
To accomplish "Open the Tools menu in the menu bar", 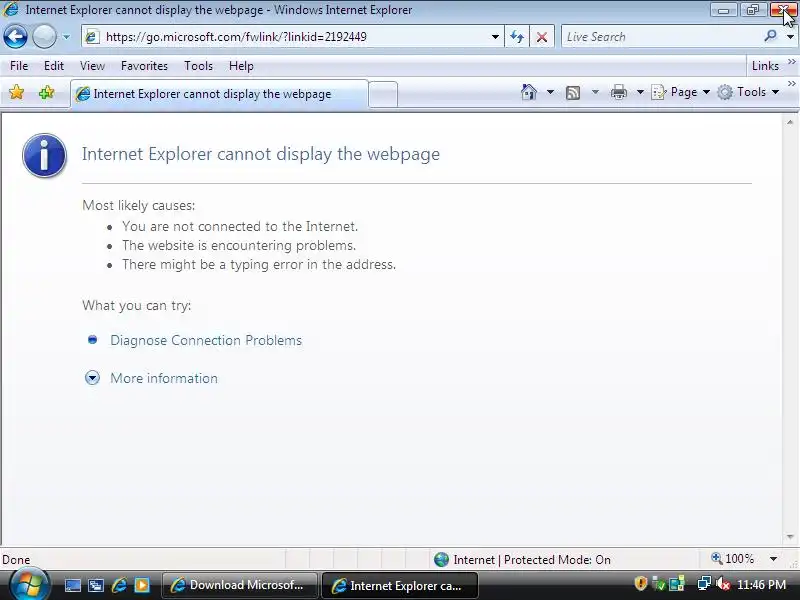I will pos(198,66).
